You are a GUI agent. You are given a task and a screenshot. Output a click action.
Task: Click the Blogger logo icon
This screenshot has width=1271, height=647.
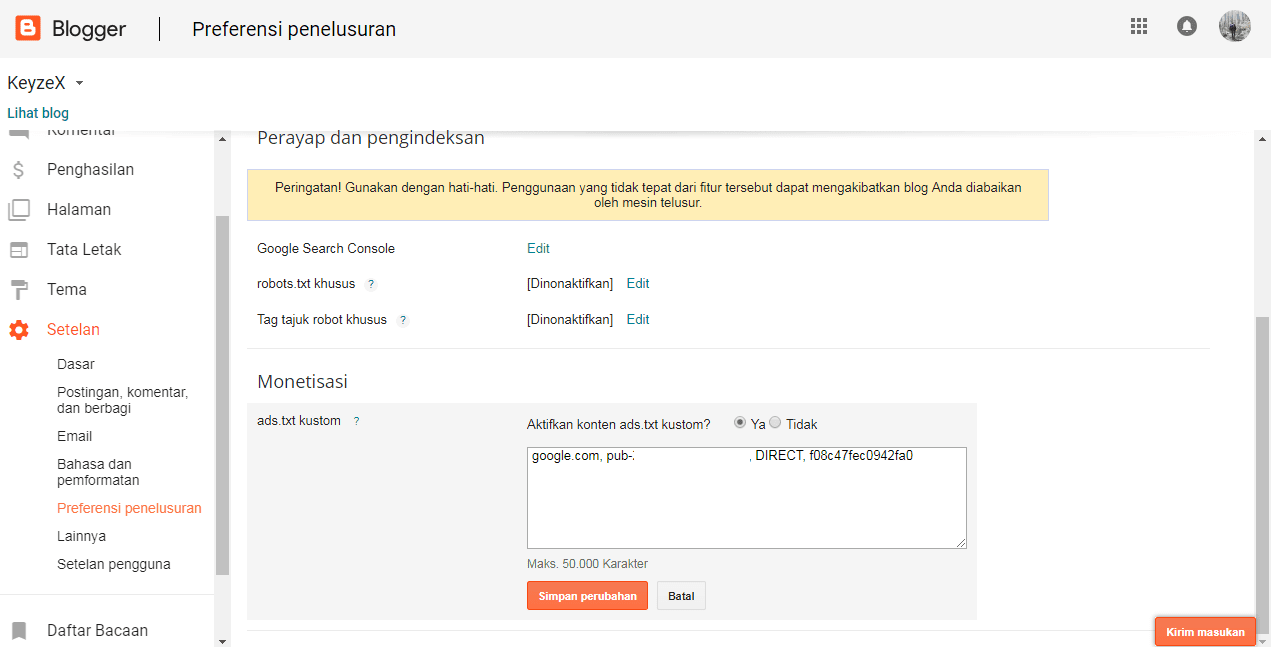[28, 28]
